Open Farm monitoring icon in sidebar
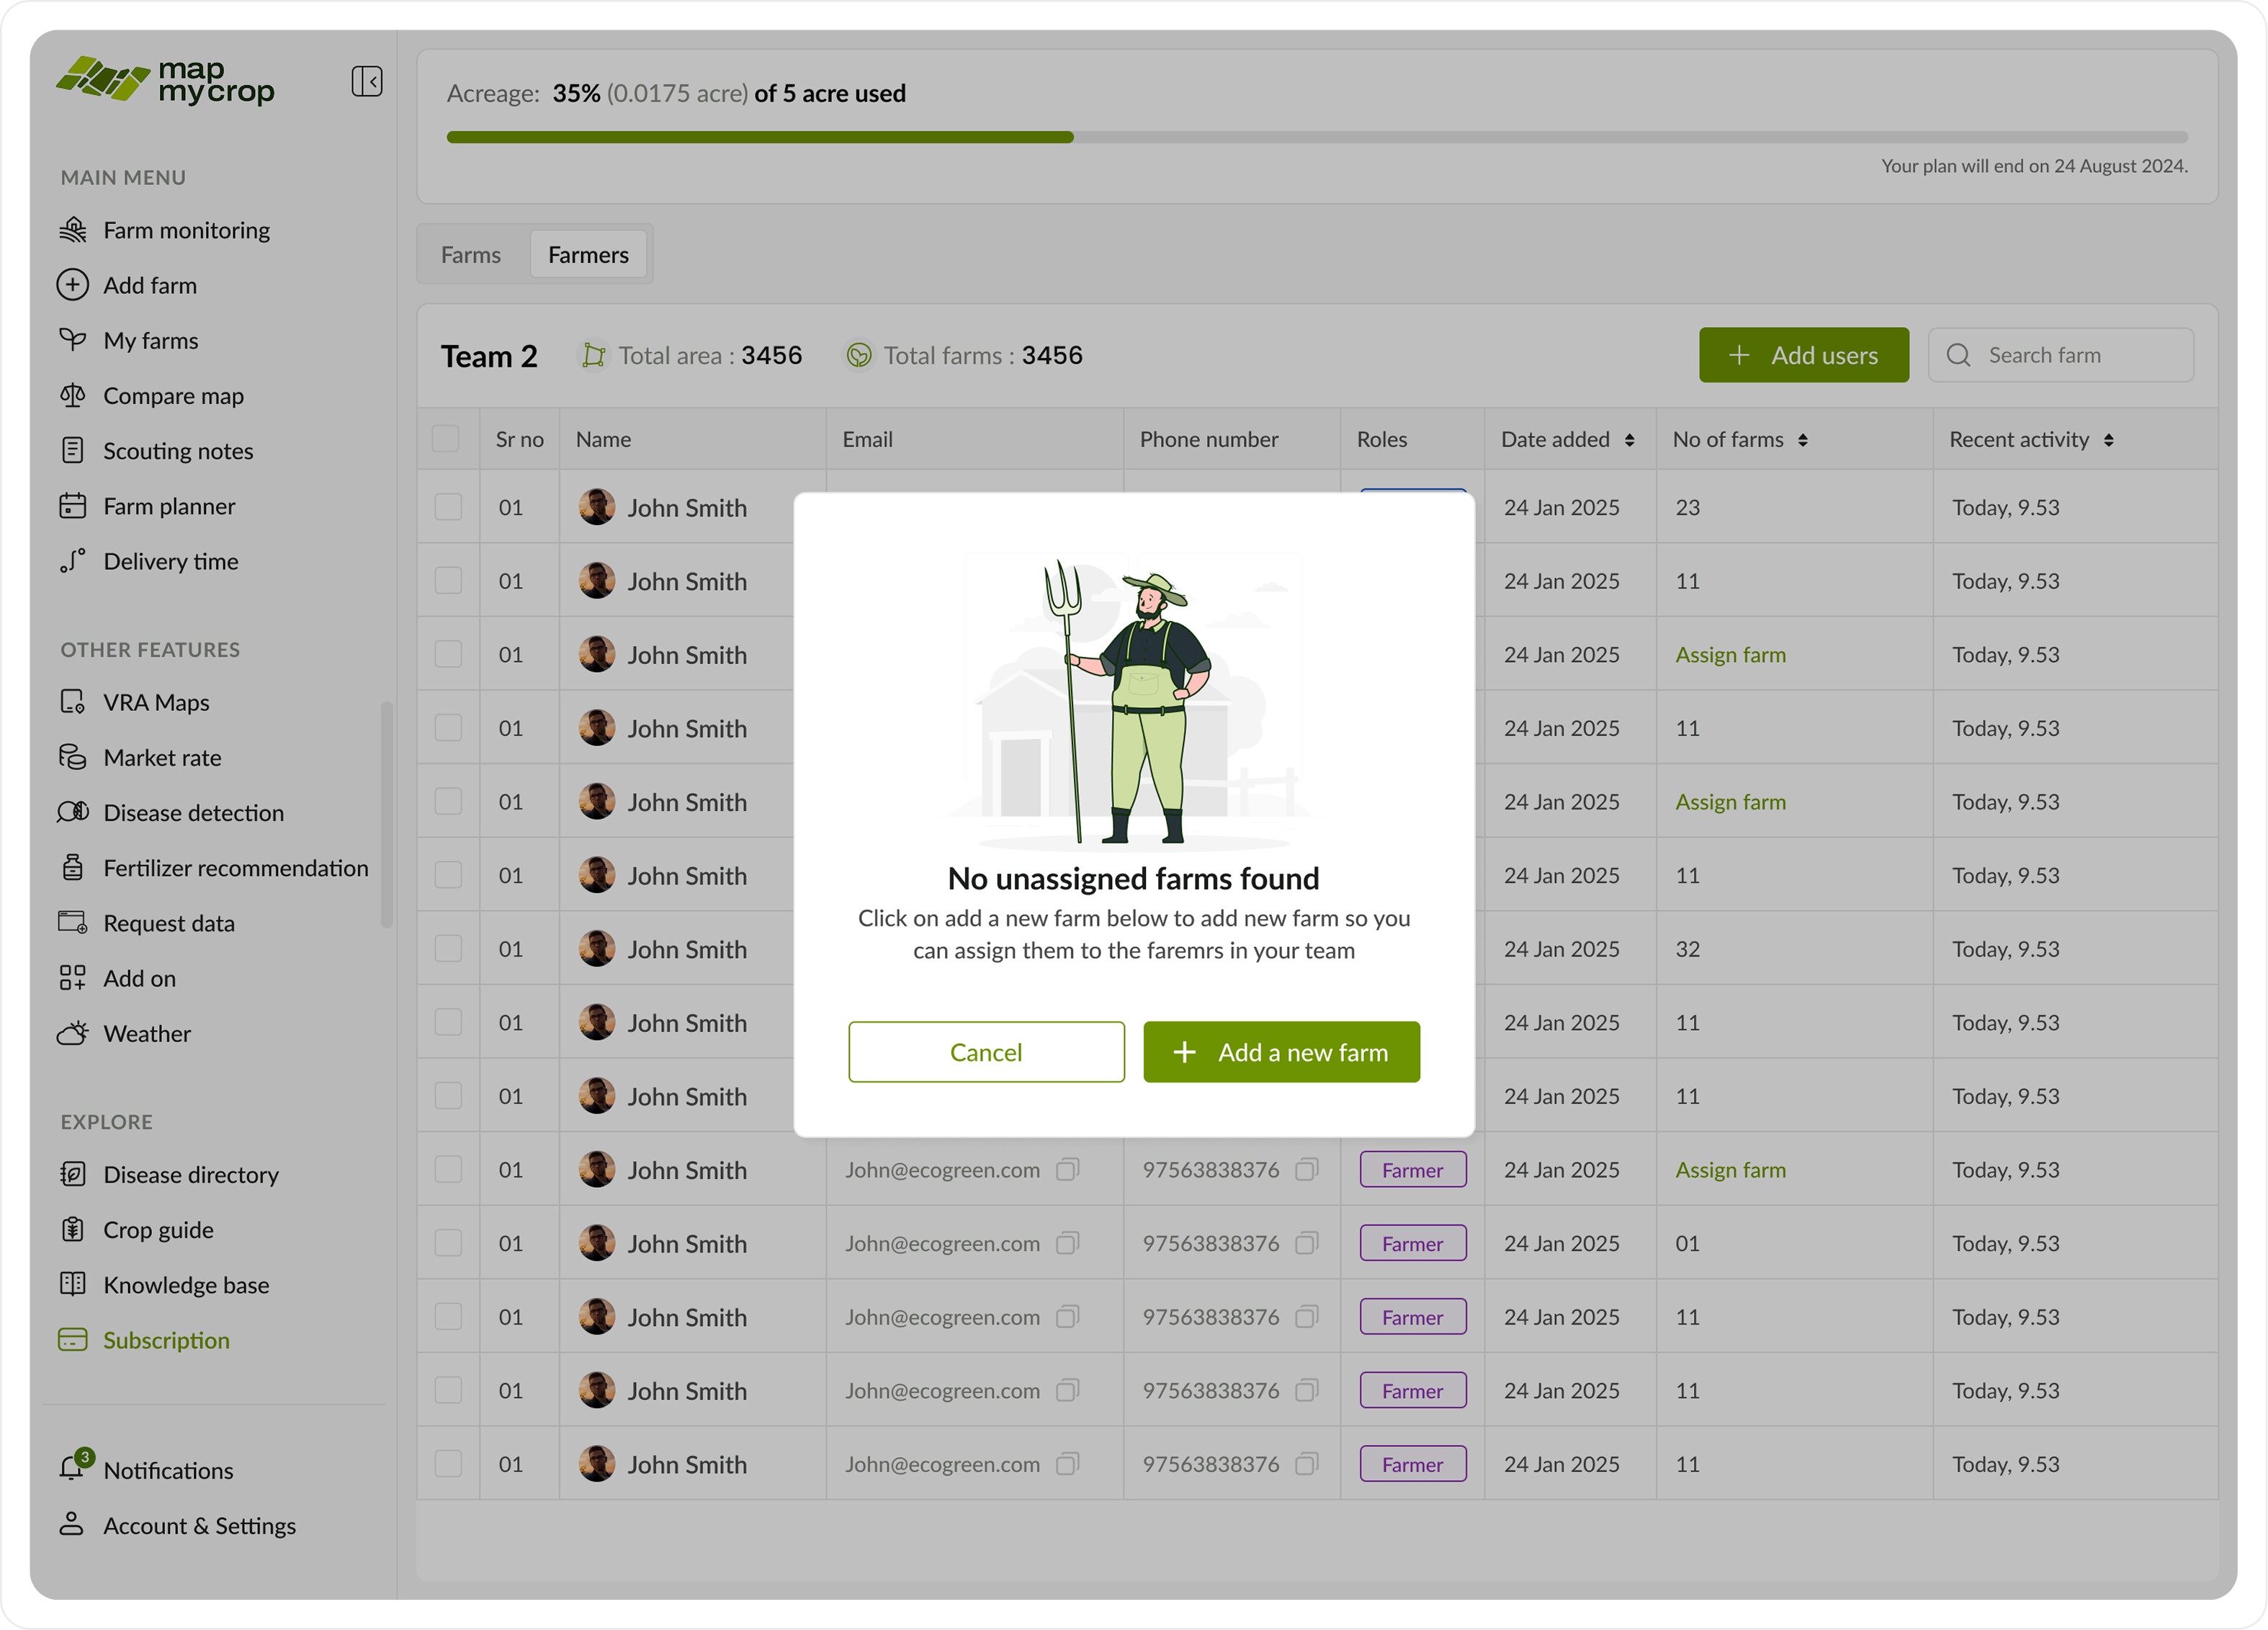 pyautogui.click(x=72, y=230)
